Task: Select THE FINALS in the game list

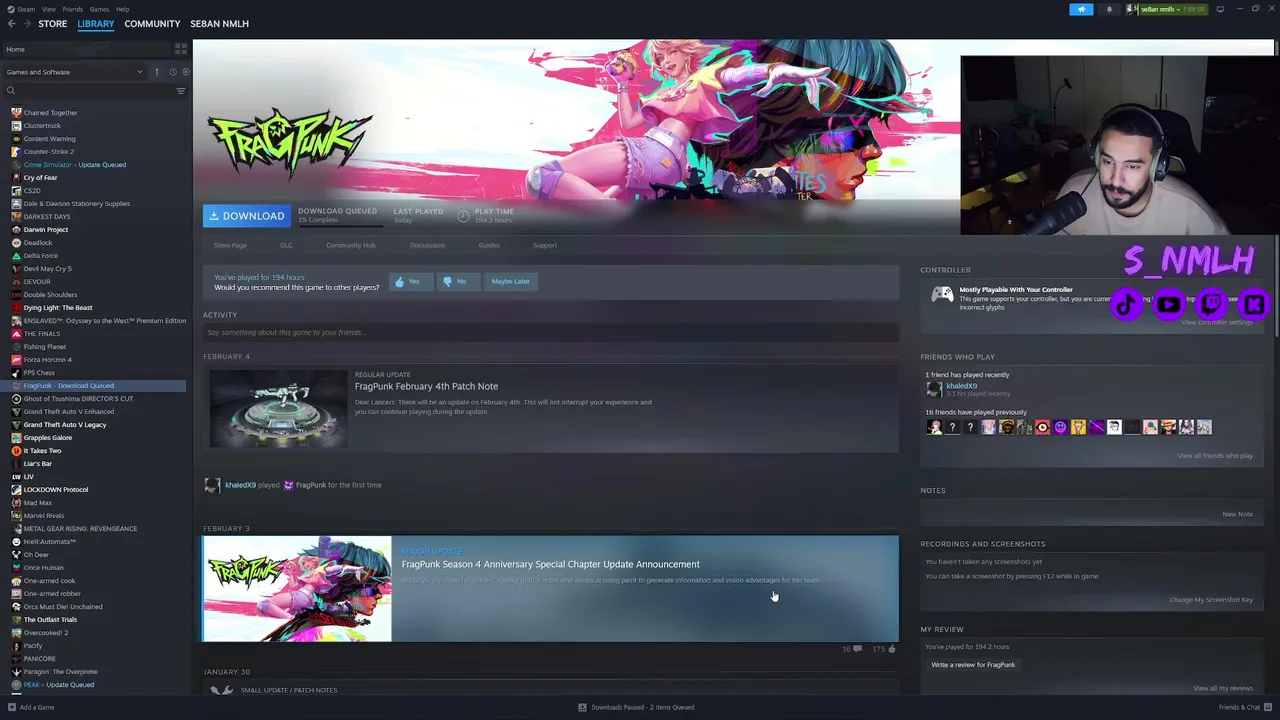Action: pyautogui.click(x=41, y=334)
